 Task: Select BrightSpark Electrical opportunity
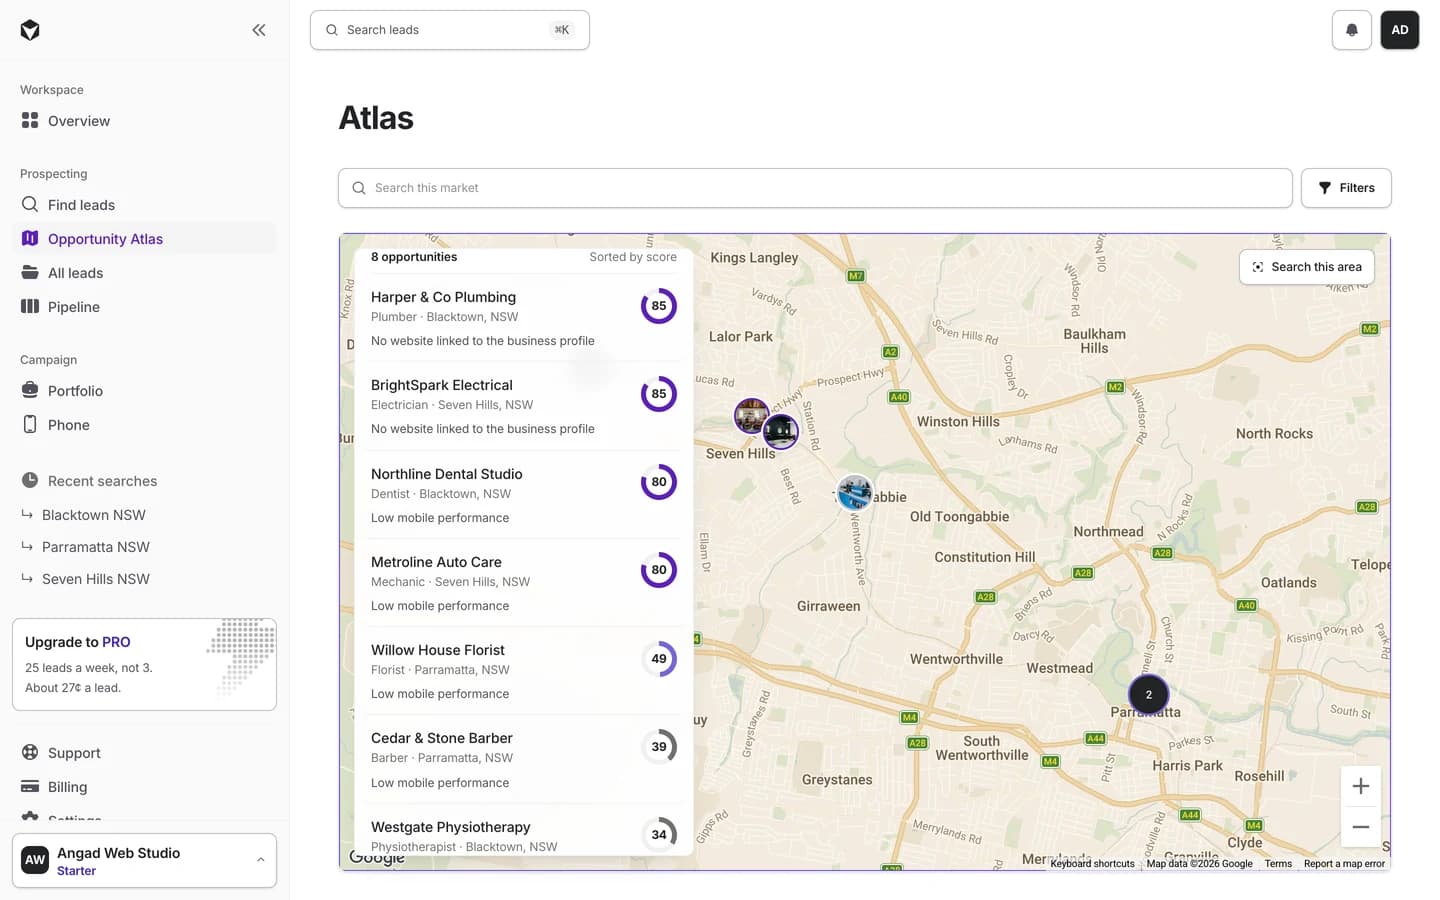[524, 405]
